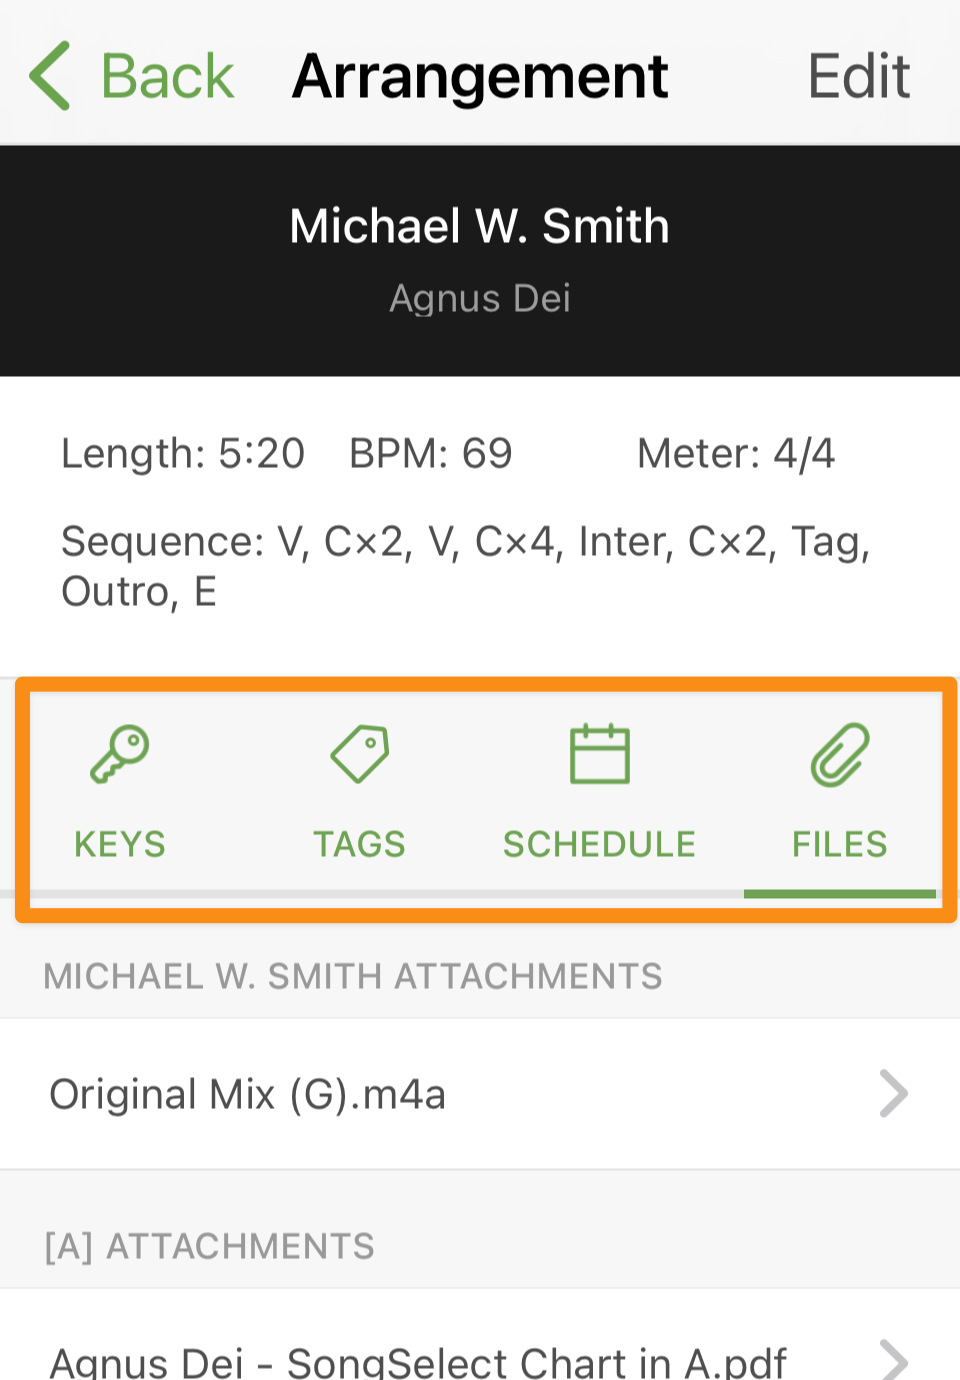Viewport: 960px width, 1380px height.
Task: Tap the paperclip Files icon
Action: pyautogui.click(x=840, y=755)
